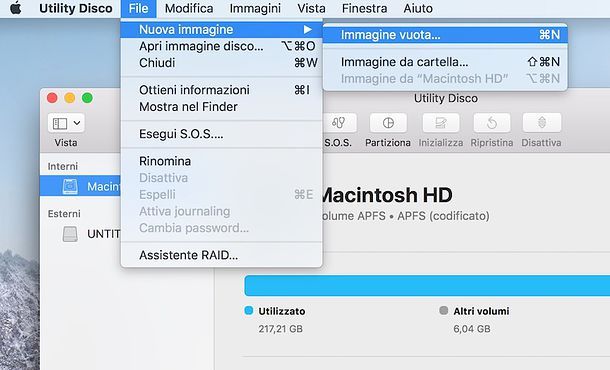Image resolution: width=610 pixels, height=370 pixels.
Task: Click the 6,04 GB other volumes value
Action: 472,329
